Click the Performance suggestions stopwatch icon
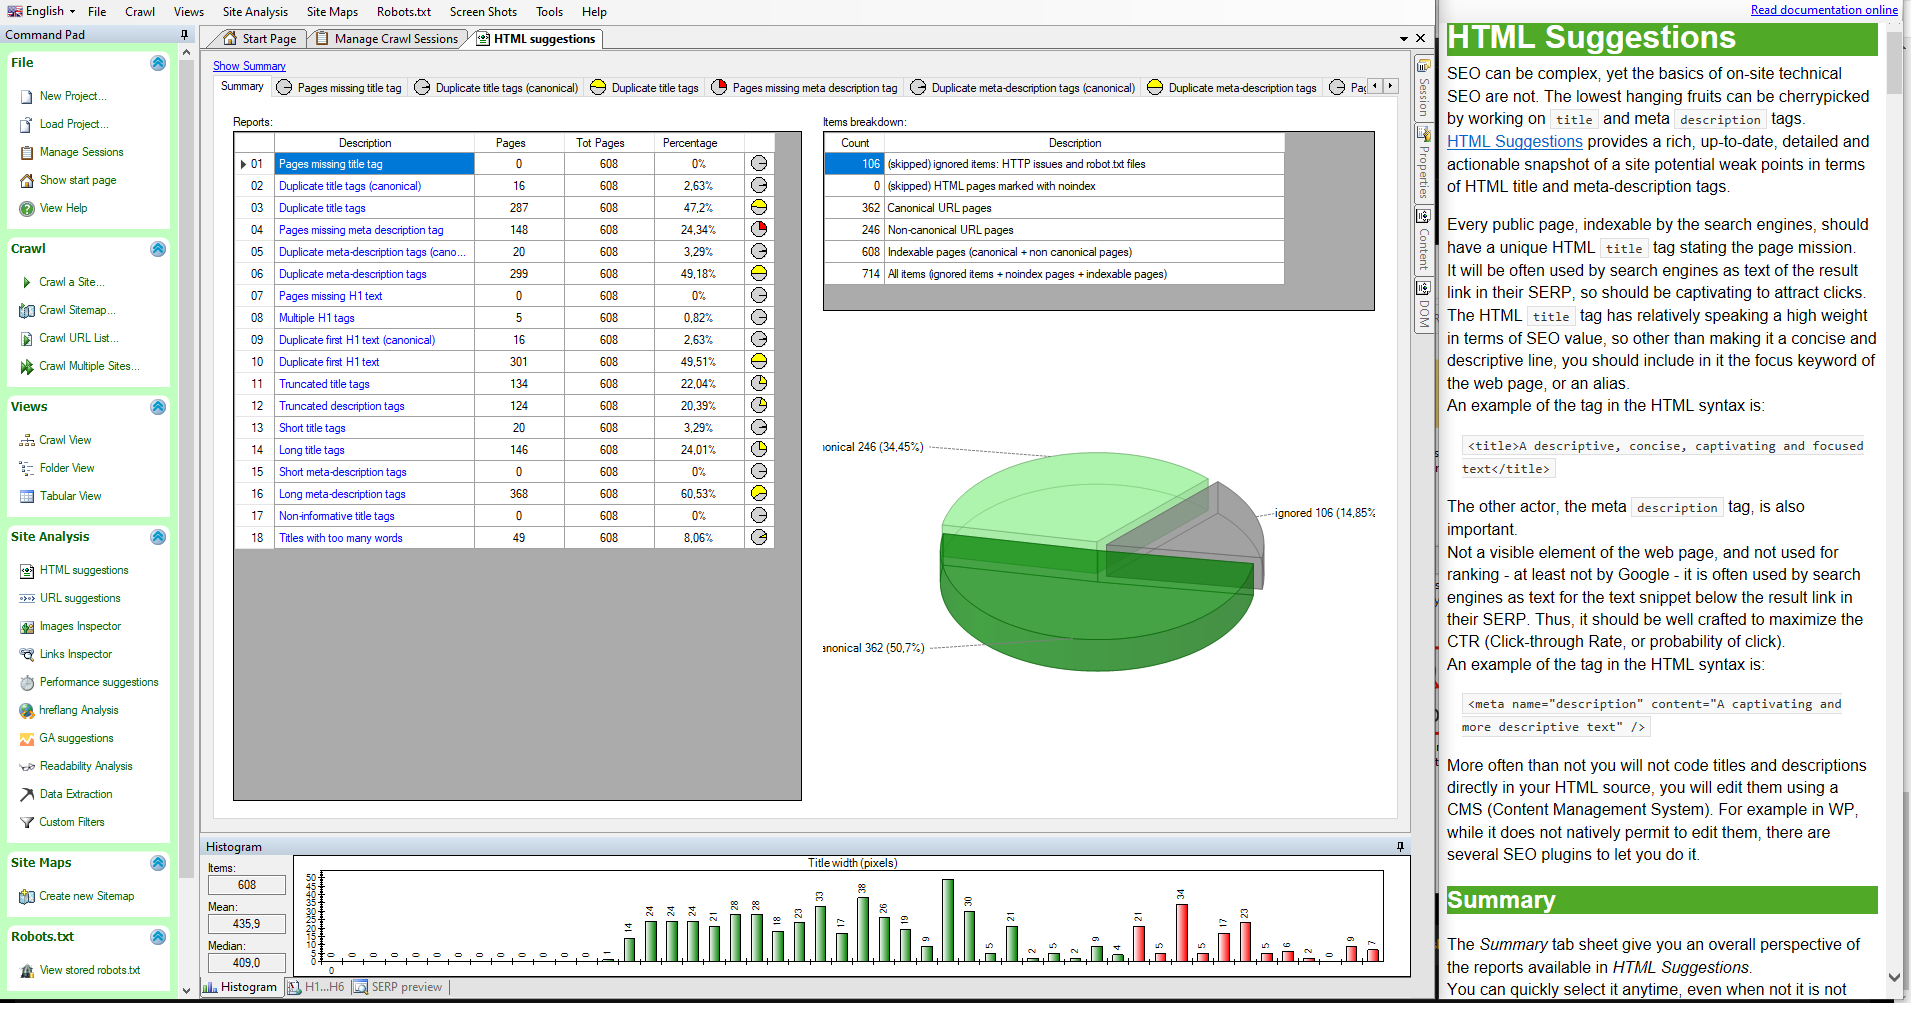This screenshot has width=1920, height=1036. (27, 683)
